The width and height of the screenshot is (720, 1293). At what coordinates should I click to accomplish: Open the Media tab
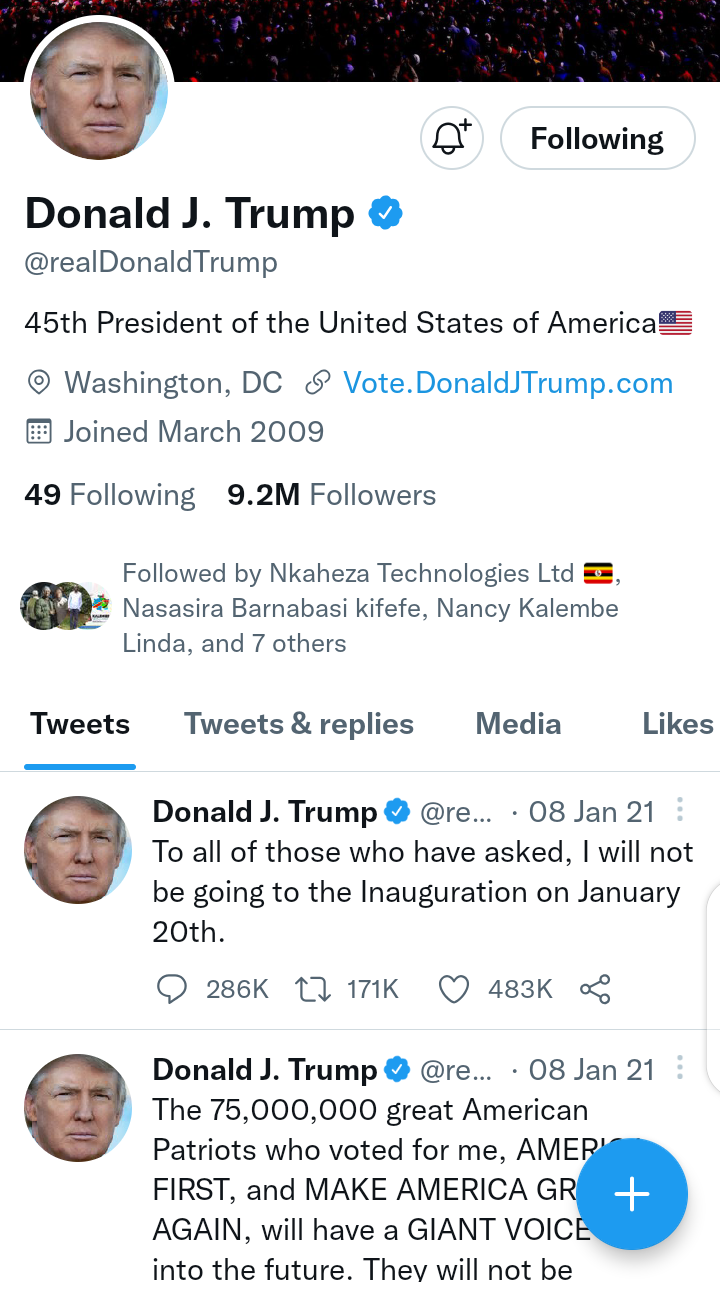(518, 724)
